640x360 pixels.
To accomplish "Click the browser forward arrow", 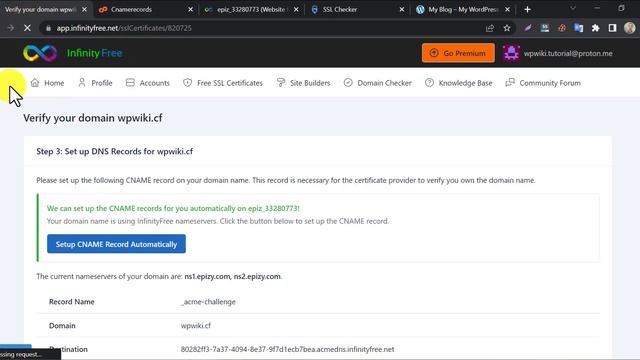I will [x=11, y=28].
